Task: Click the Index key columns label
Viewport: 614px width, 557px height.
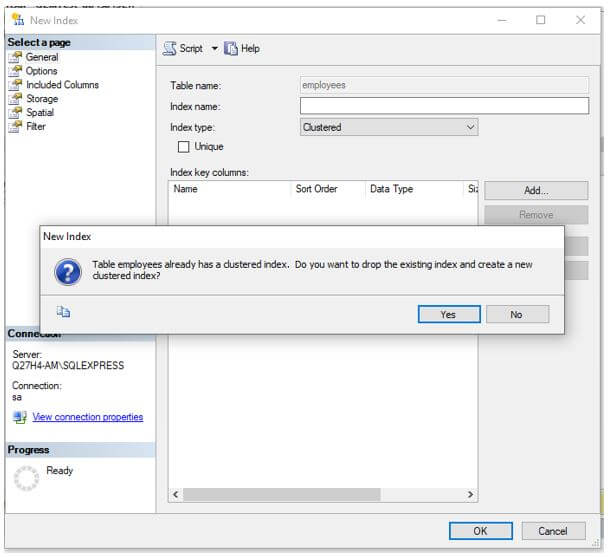Action: tap(209, 172)
